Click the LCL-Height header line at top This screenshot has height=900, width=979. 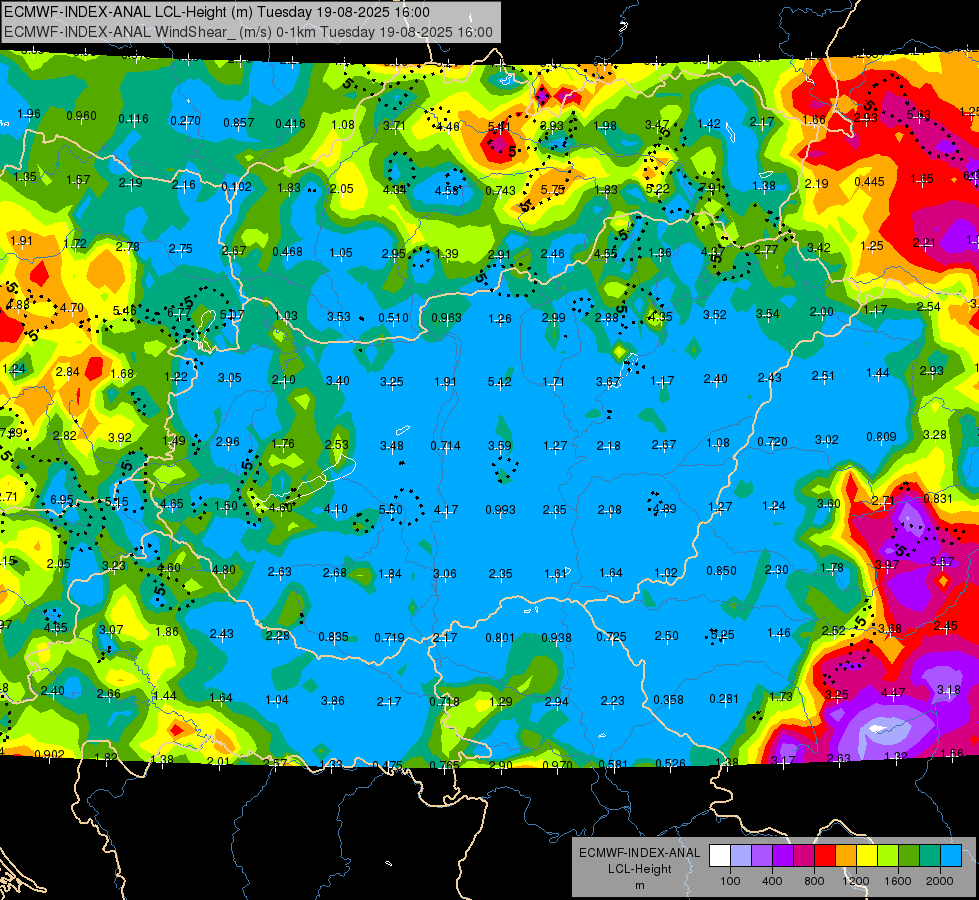point(217,12)
